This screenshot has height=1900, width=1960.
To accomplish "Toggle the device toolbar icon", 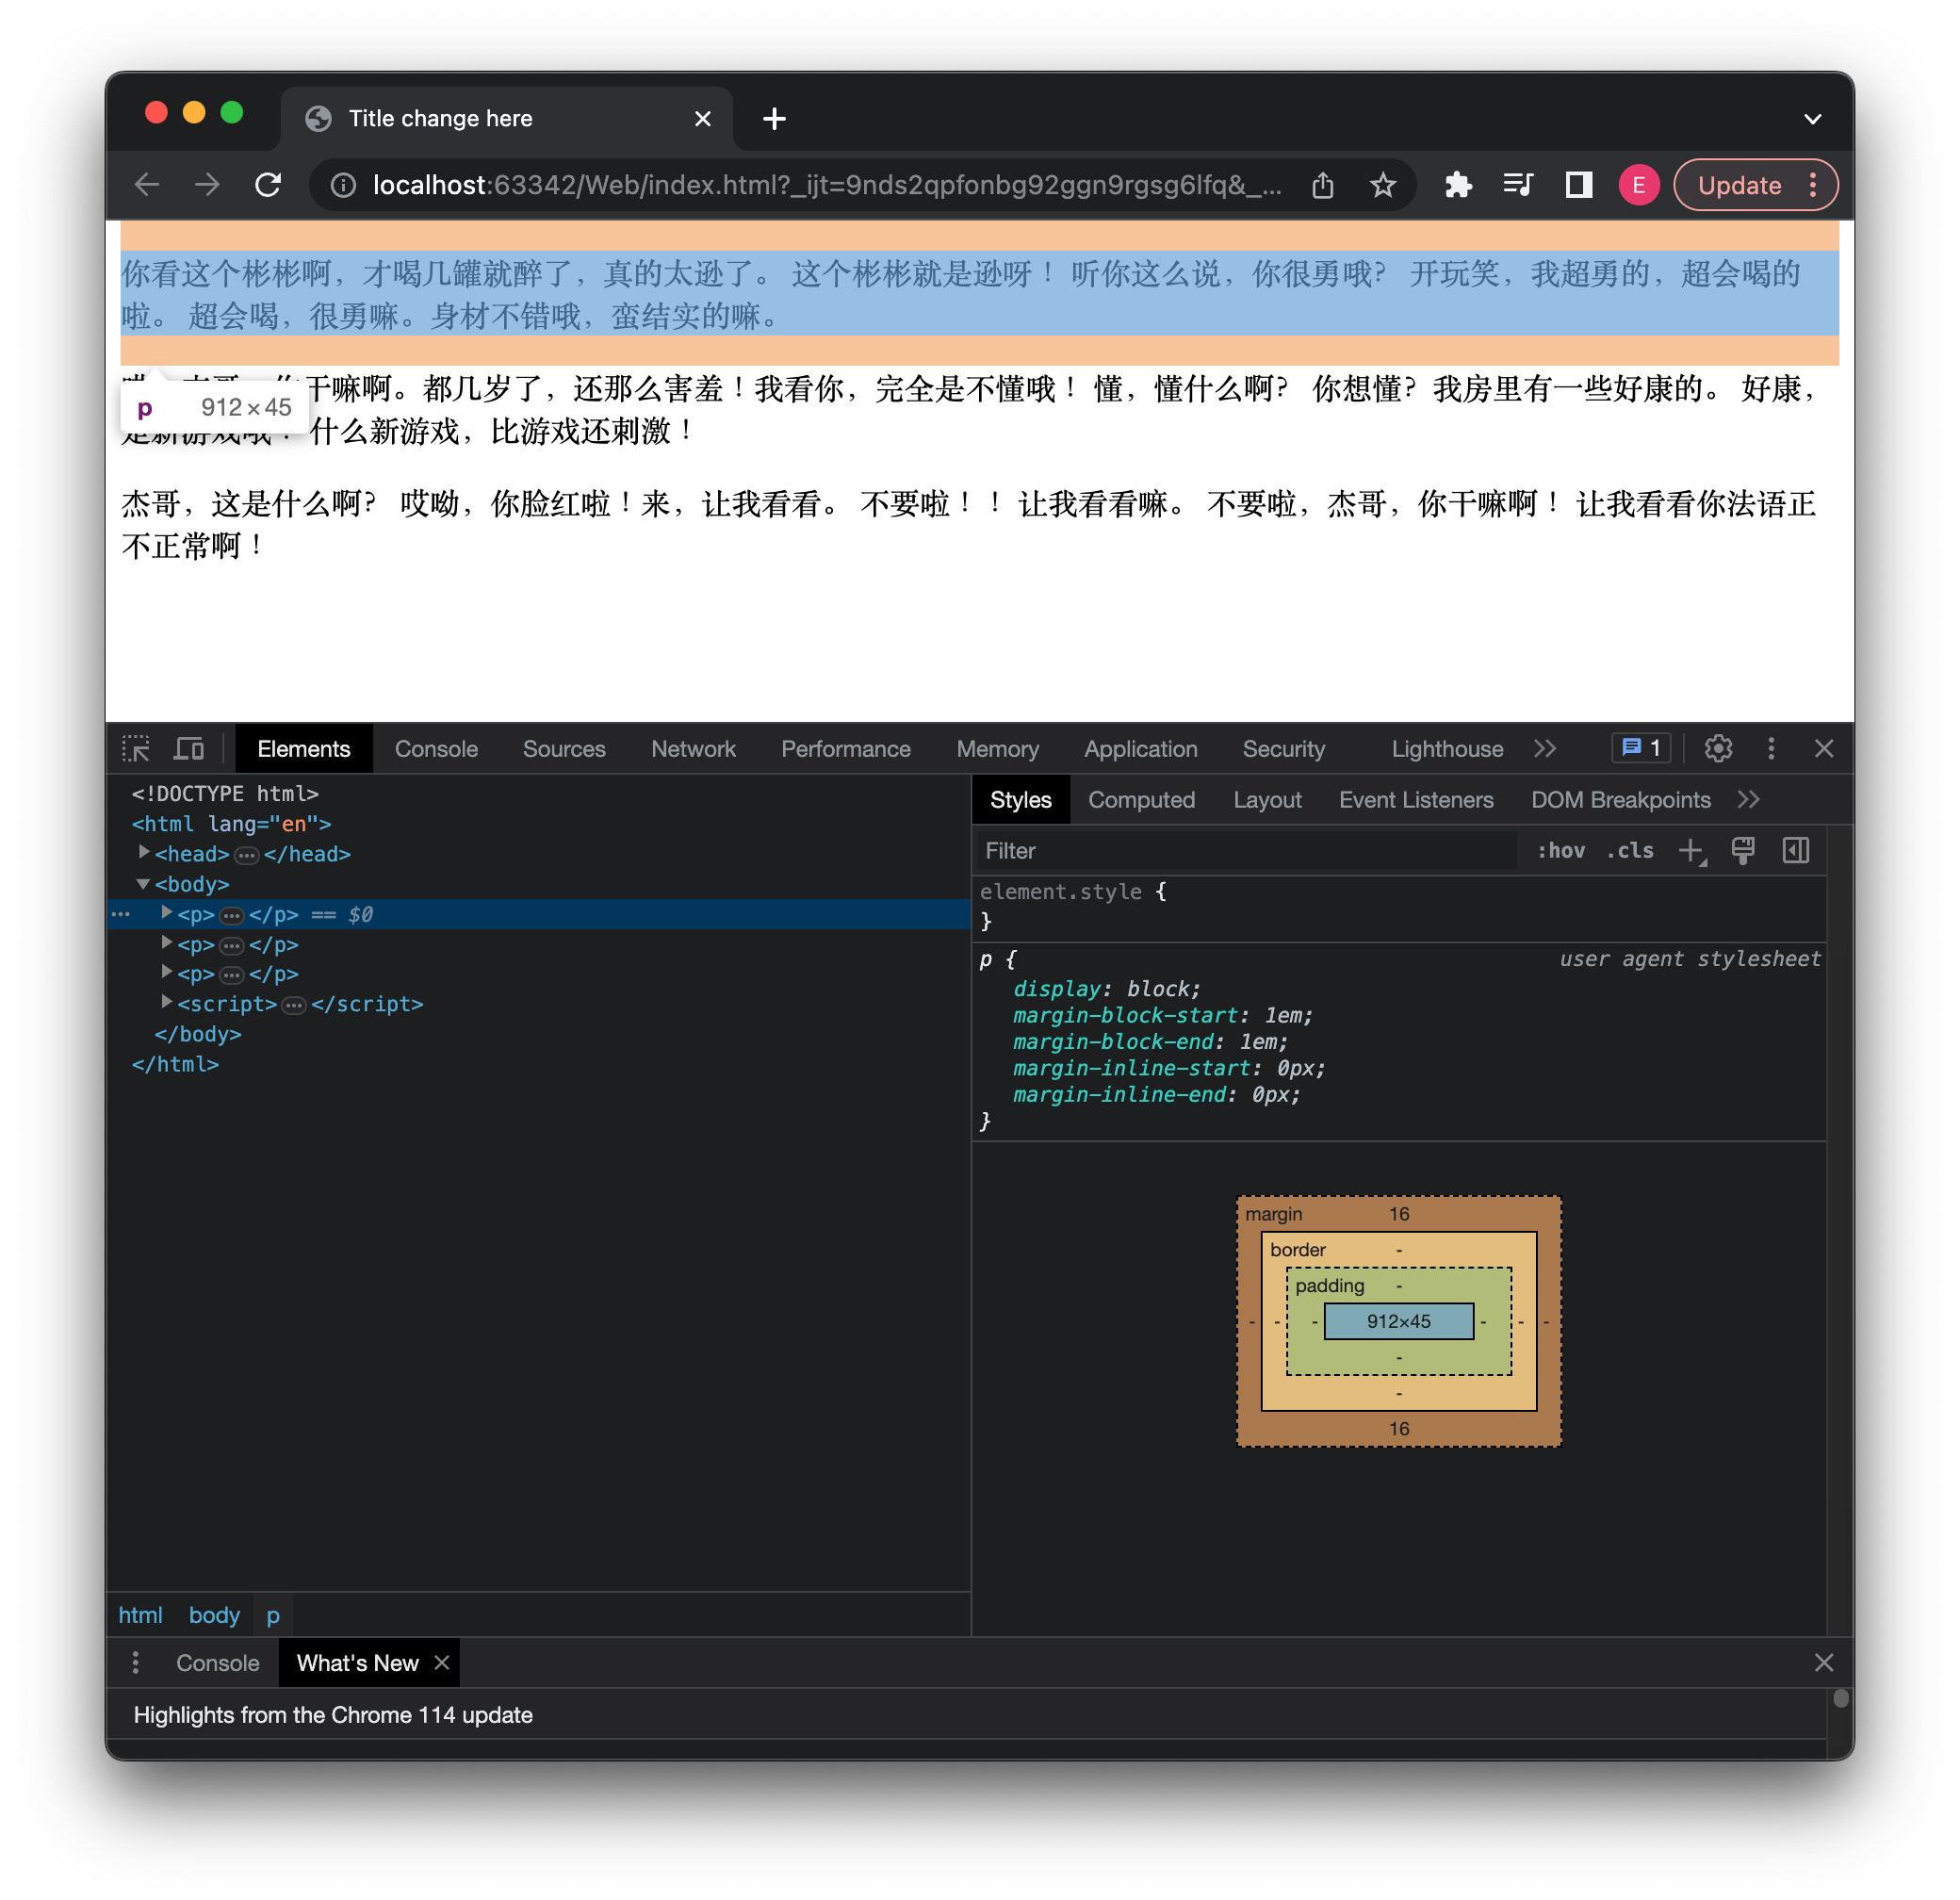I will (x=189, y=749).
